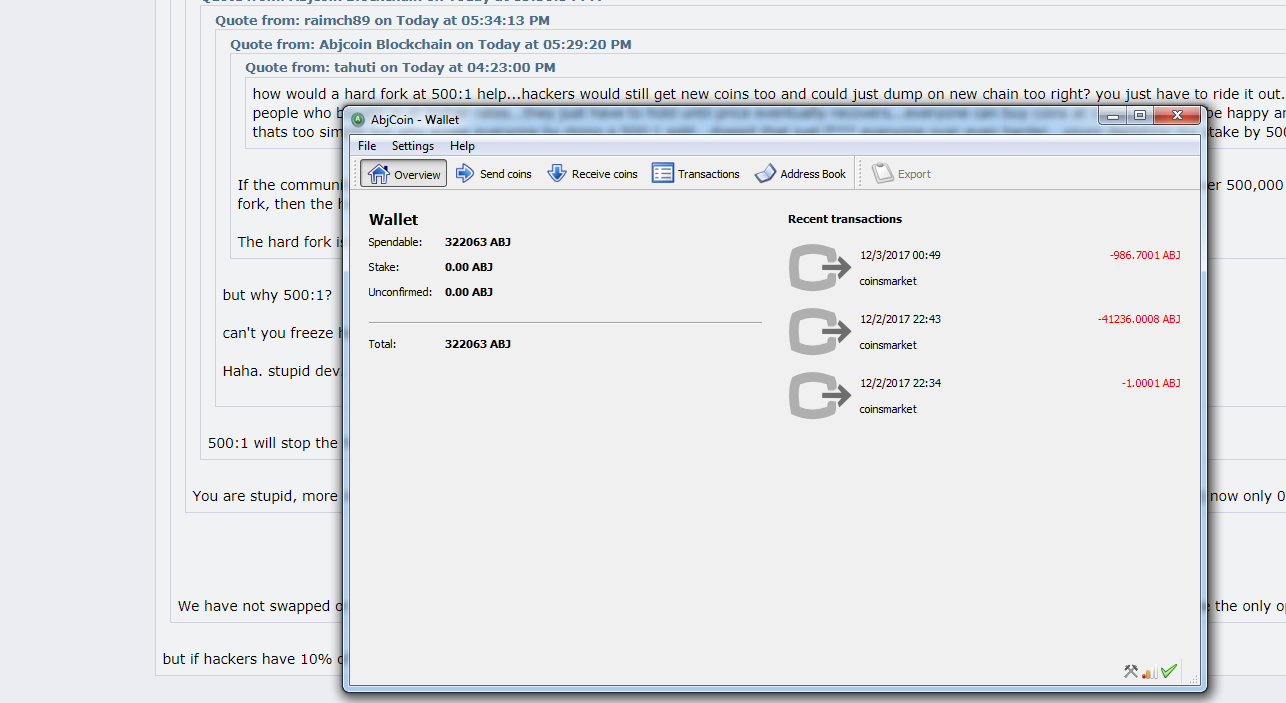This screenshot has height=703, width=1286.
Task: Click the Spendable 322063 ABJ value
Action: [478, 242]
